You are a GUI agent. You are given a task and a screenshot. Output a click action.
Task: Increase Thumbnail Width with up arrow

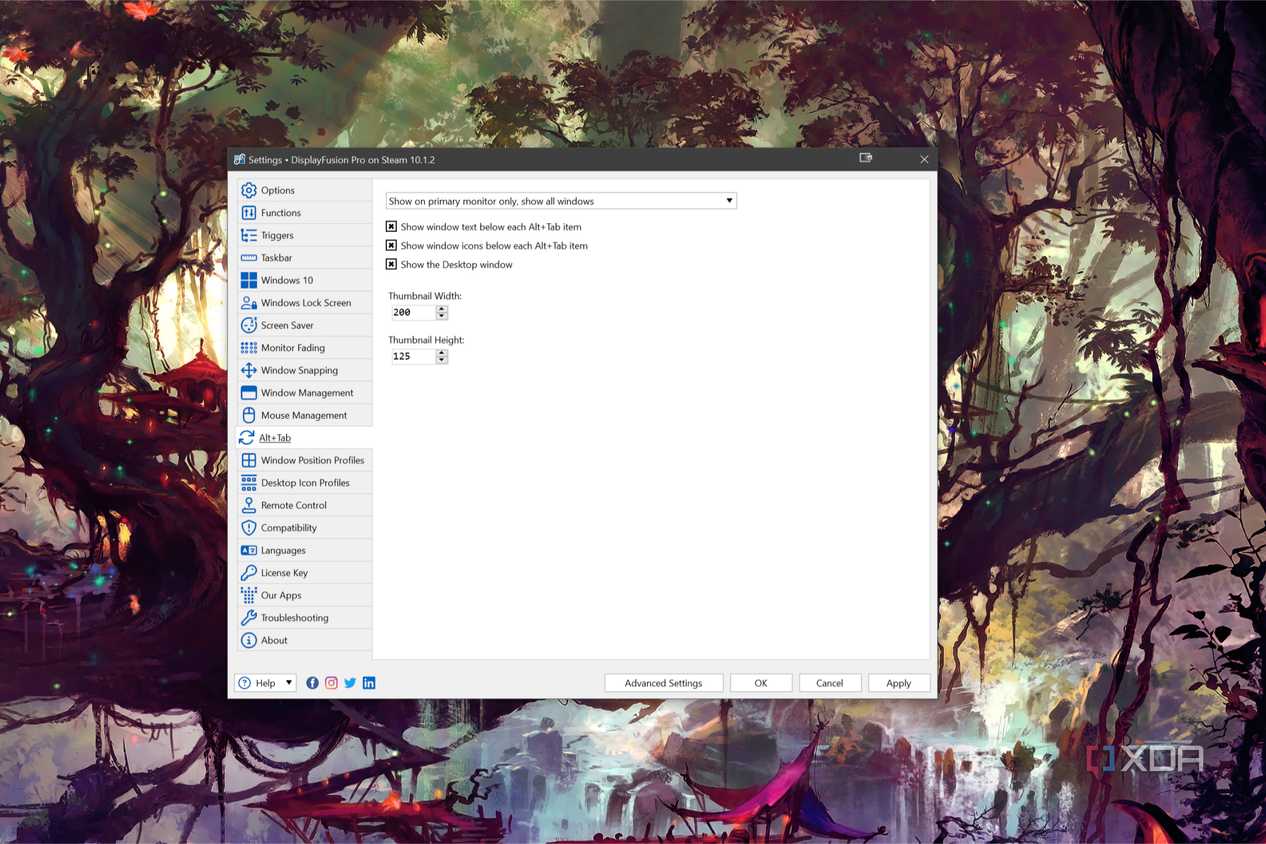(442, 309)
